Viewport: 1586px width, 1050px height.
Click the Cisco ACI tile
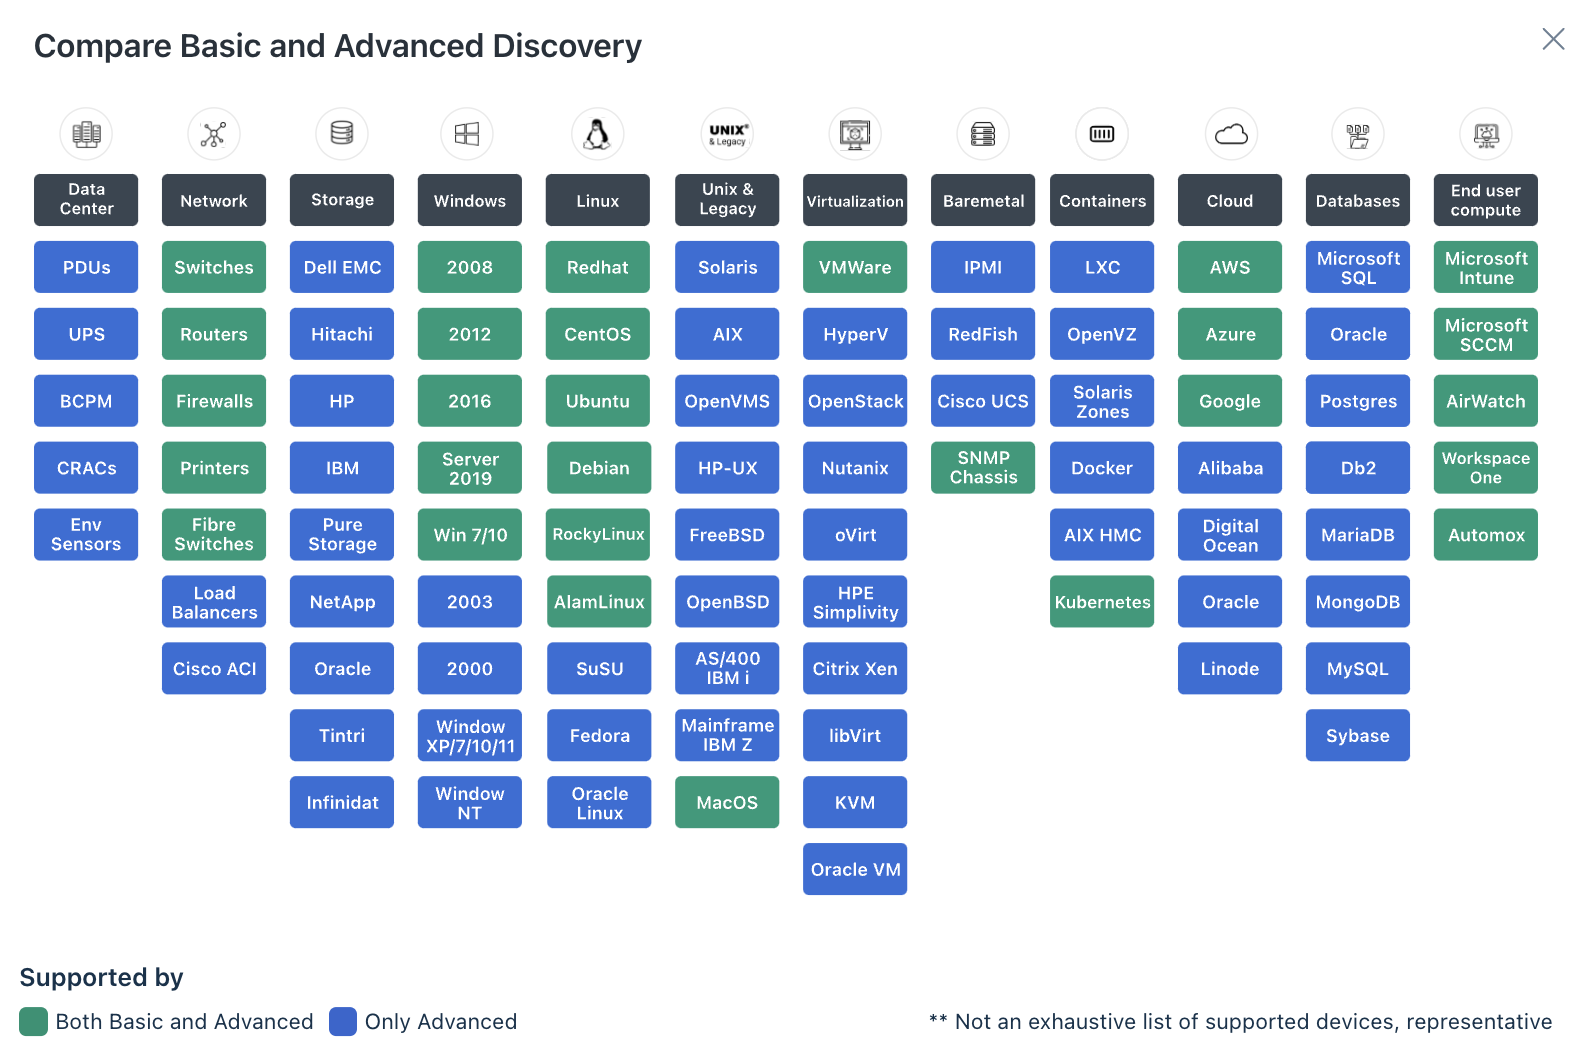(x=214, y=669)
